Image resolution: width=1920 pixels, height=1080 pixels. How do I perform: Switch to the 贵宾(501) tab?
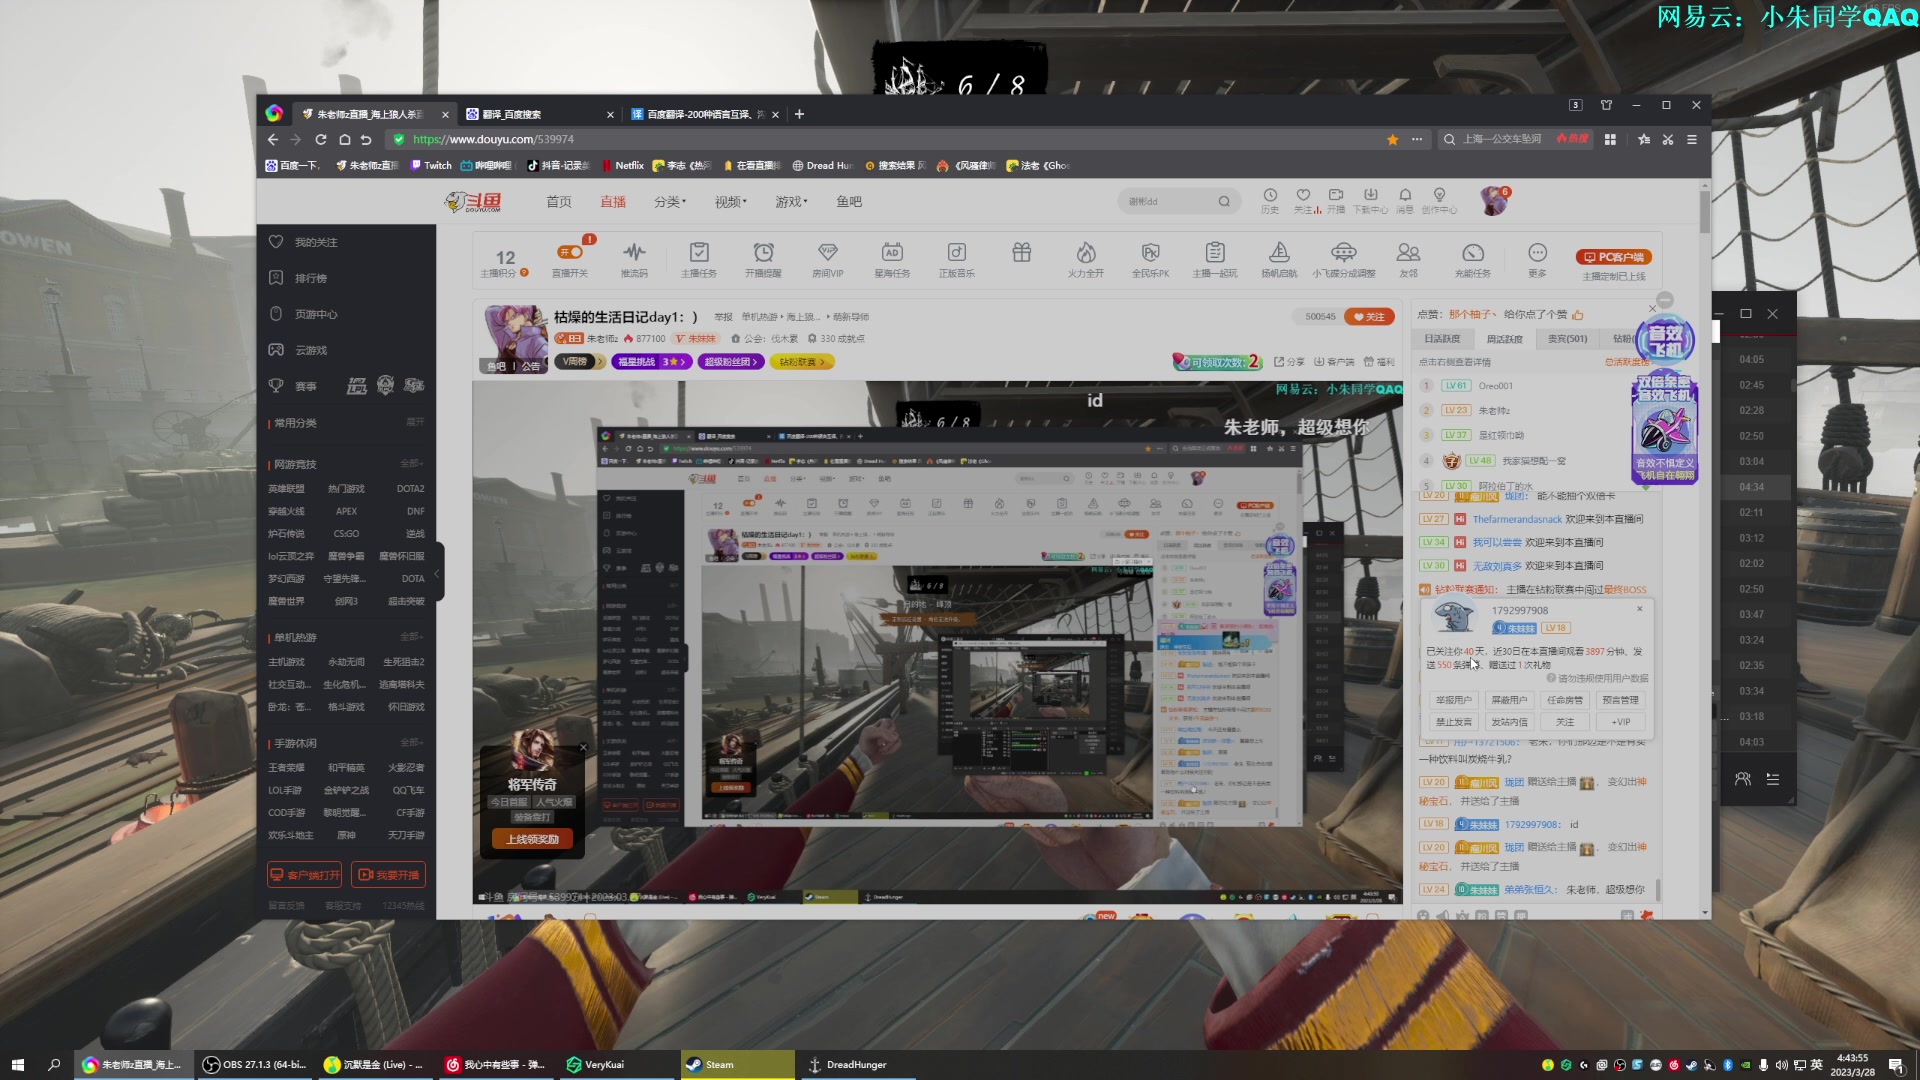[x=1567, y=339]
